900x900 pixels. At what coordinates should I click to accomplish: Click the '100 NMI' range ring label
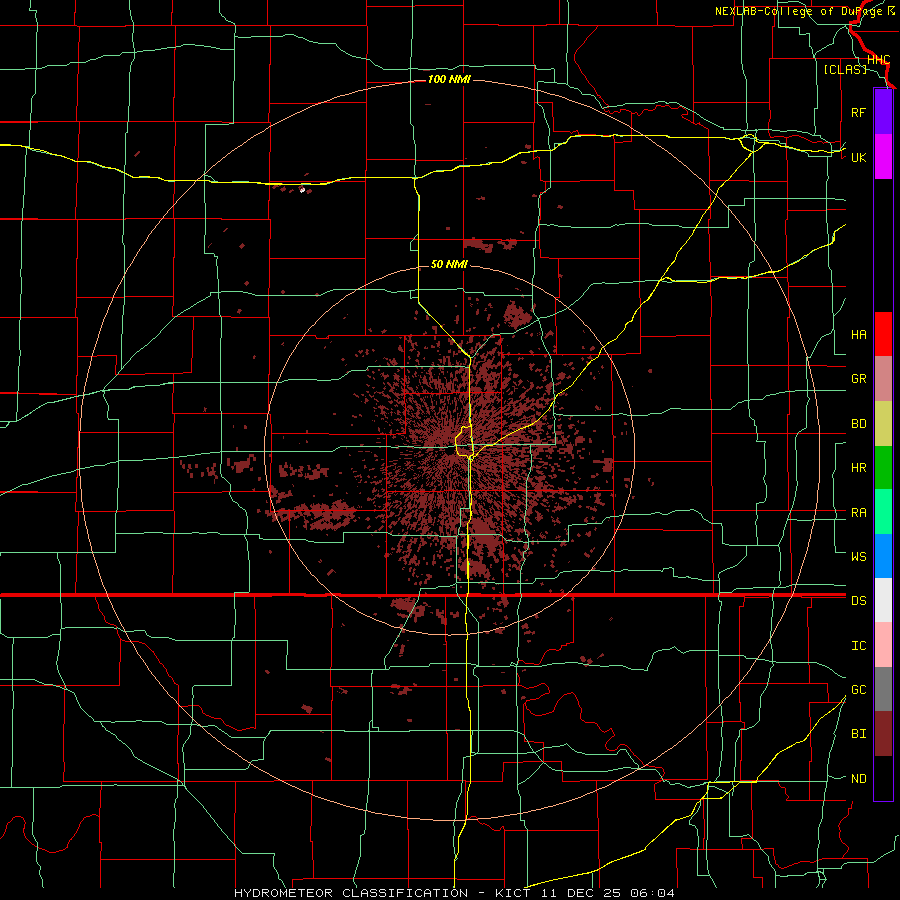(x=449, y=79)
